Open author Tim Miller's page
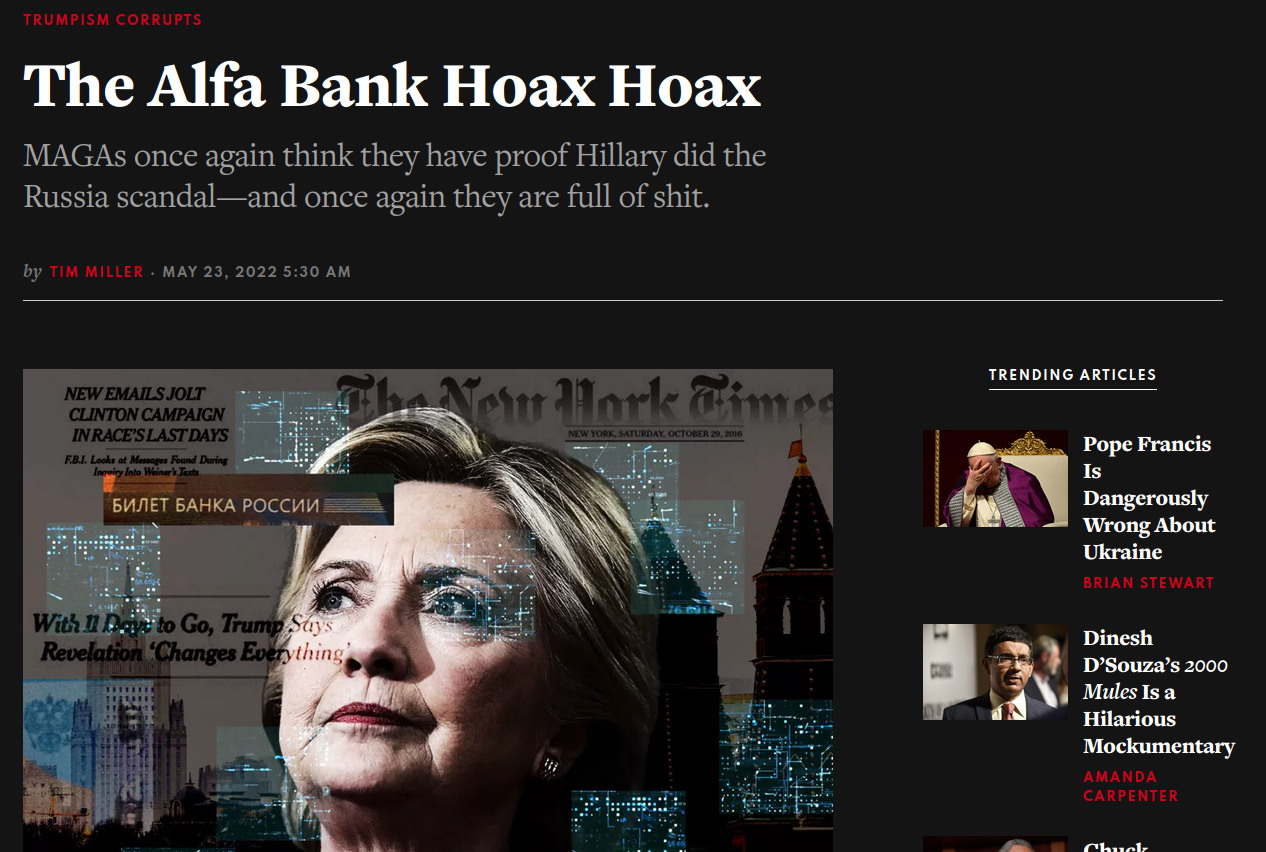Viewport: 1266px width, 852px height. click(97, 272)
